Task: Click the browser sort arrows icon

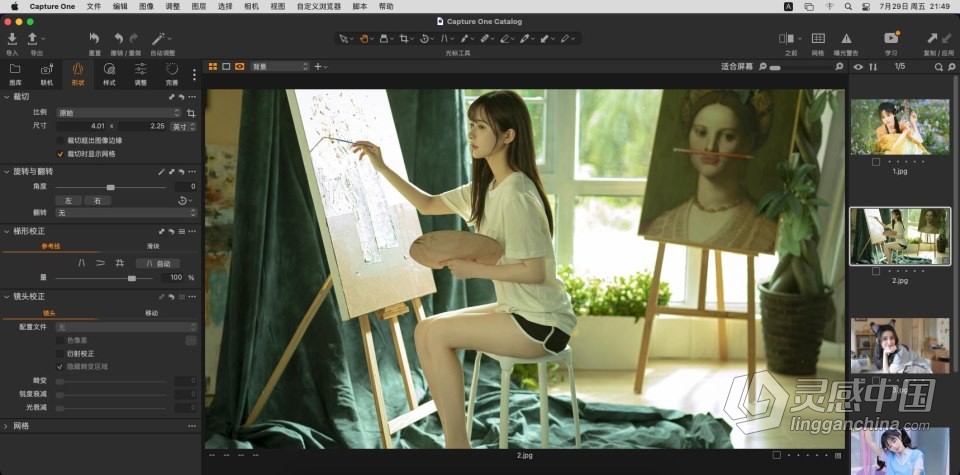Action: (873, 67)
